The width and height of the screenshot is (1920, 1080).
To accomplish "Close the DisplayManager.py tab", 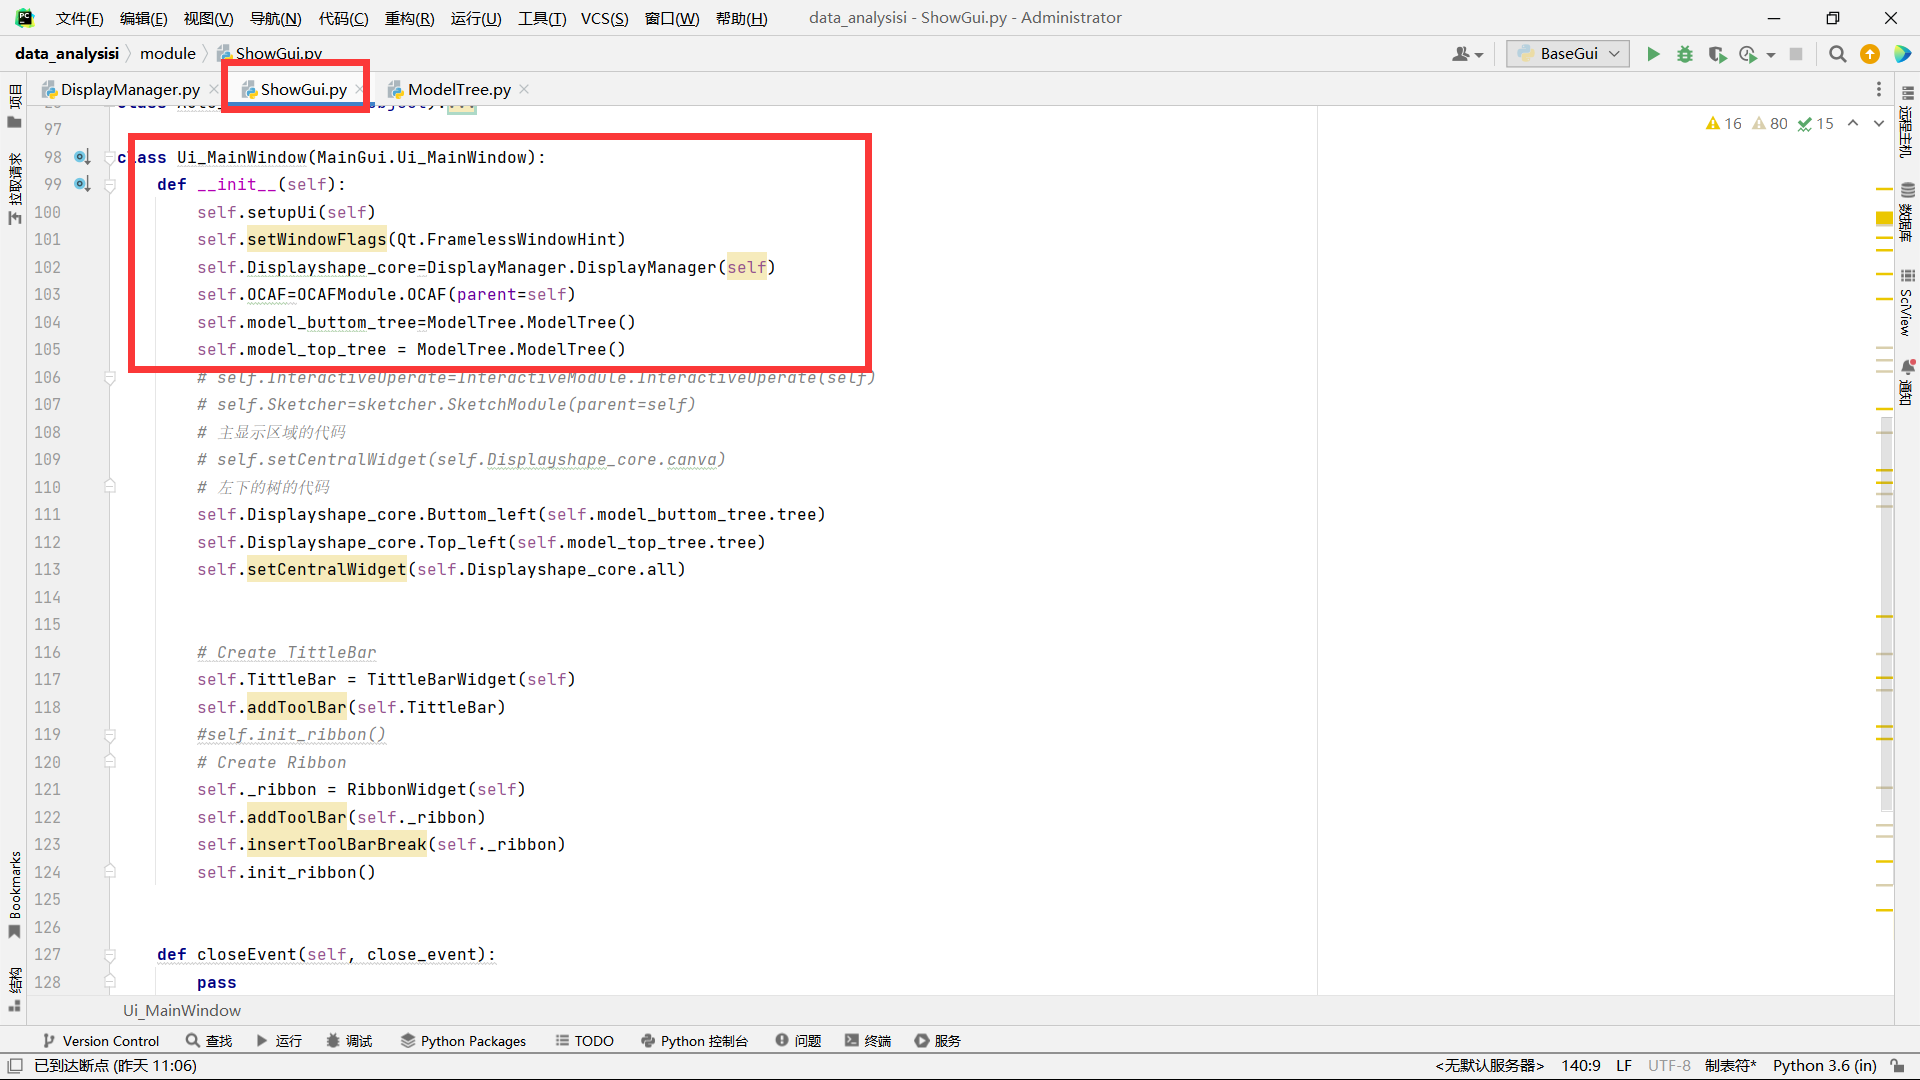I will [213, 90].
